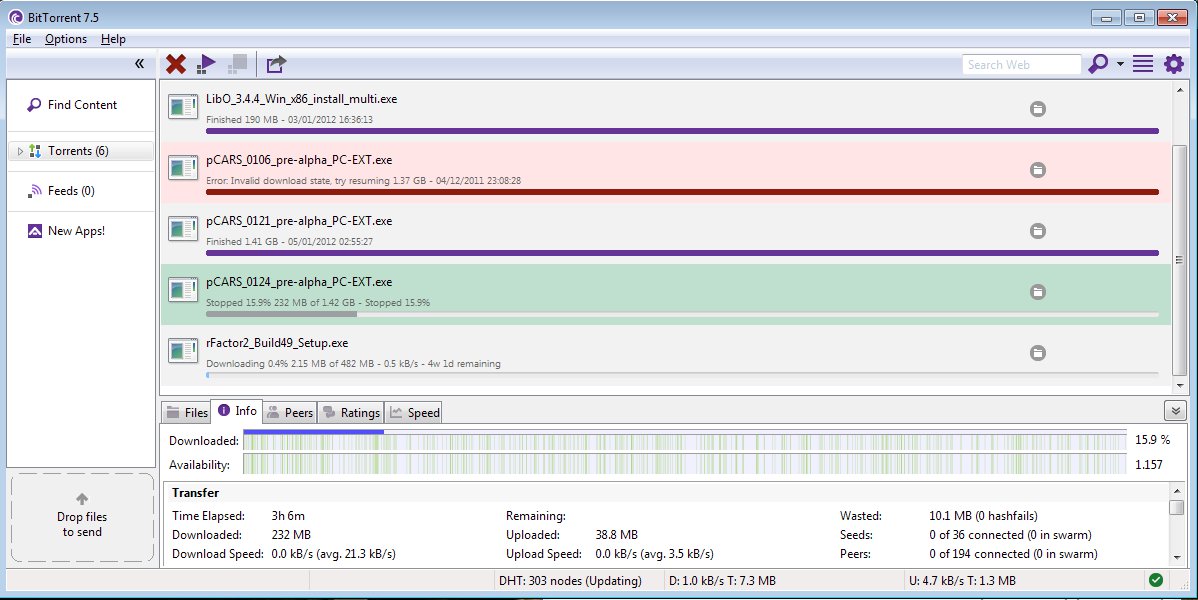Switch to the Peers tab
This screenshot has height=600, width=1198.
click(x=290, y=413)
